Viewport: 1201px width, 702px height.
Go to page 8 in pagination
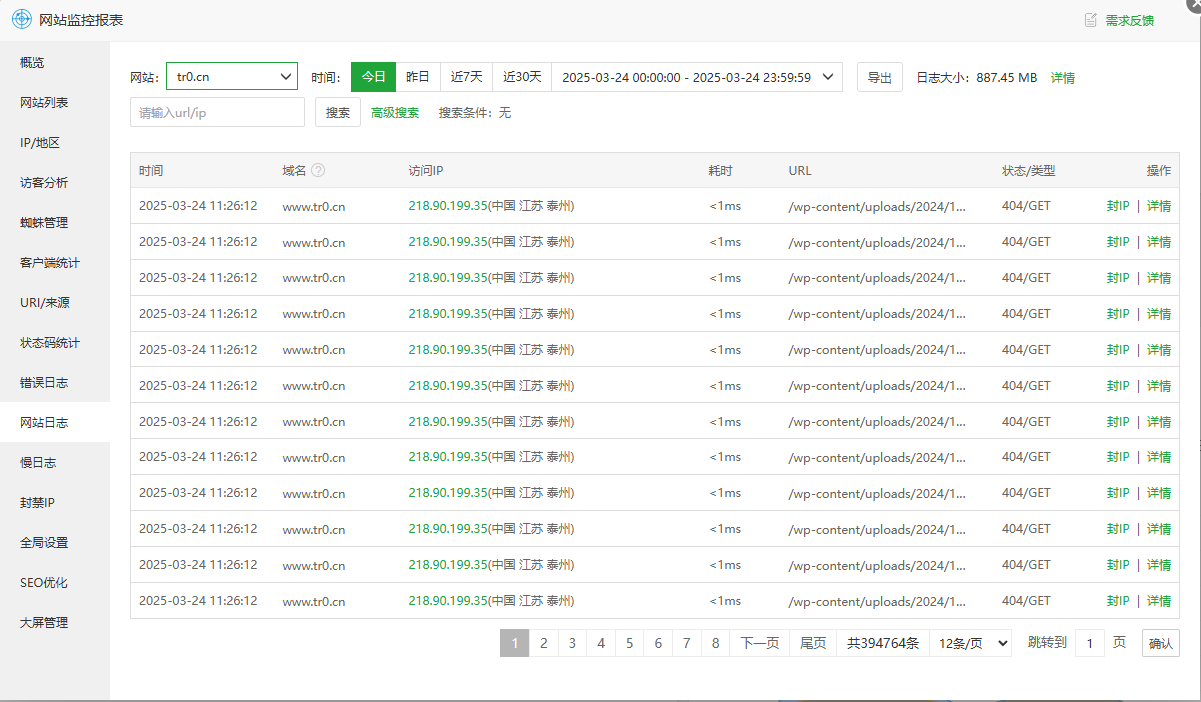[716, 643]
